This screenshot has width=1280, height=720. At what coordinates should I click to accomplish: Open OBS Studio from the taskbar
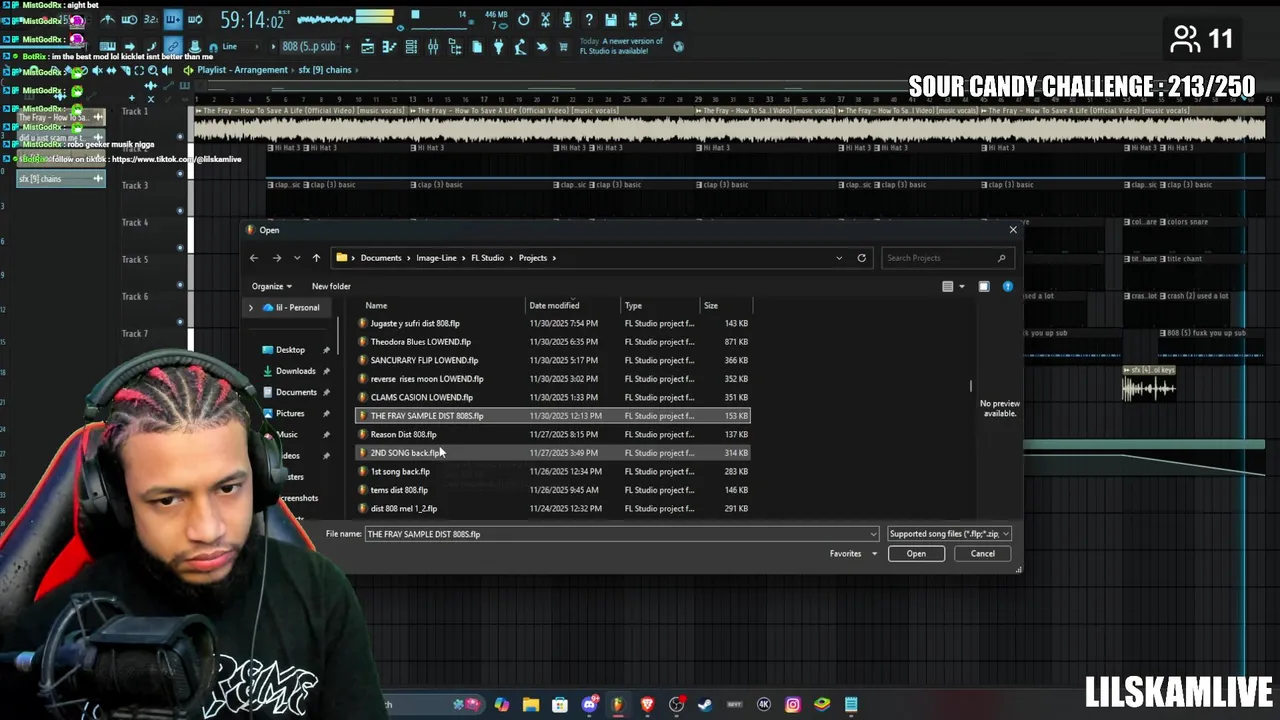pos(676,705)
